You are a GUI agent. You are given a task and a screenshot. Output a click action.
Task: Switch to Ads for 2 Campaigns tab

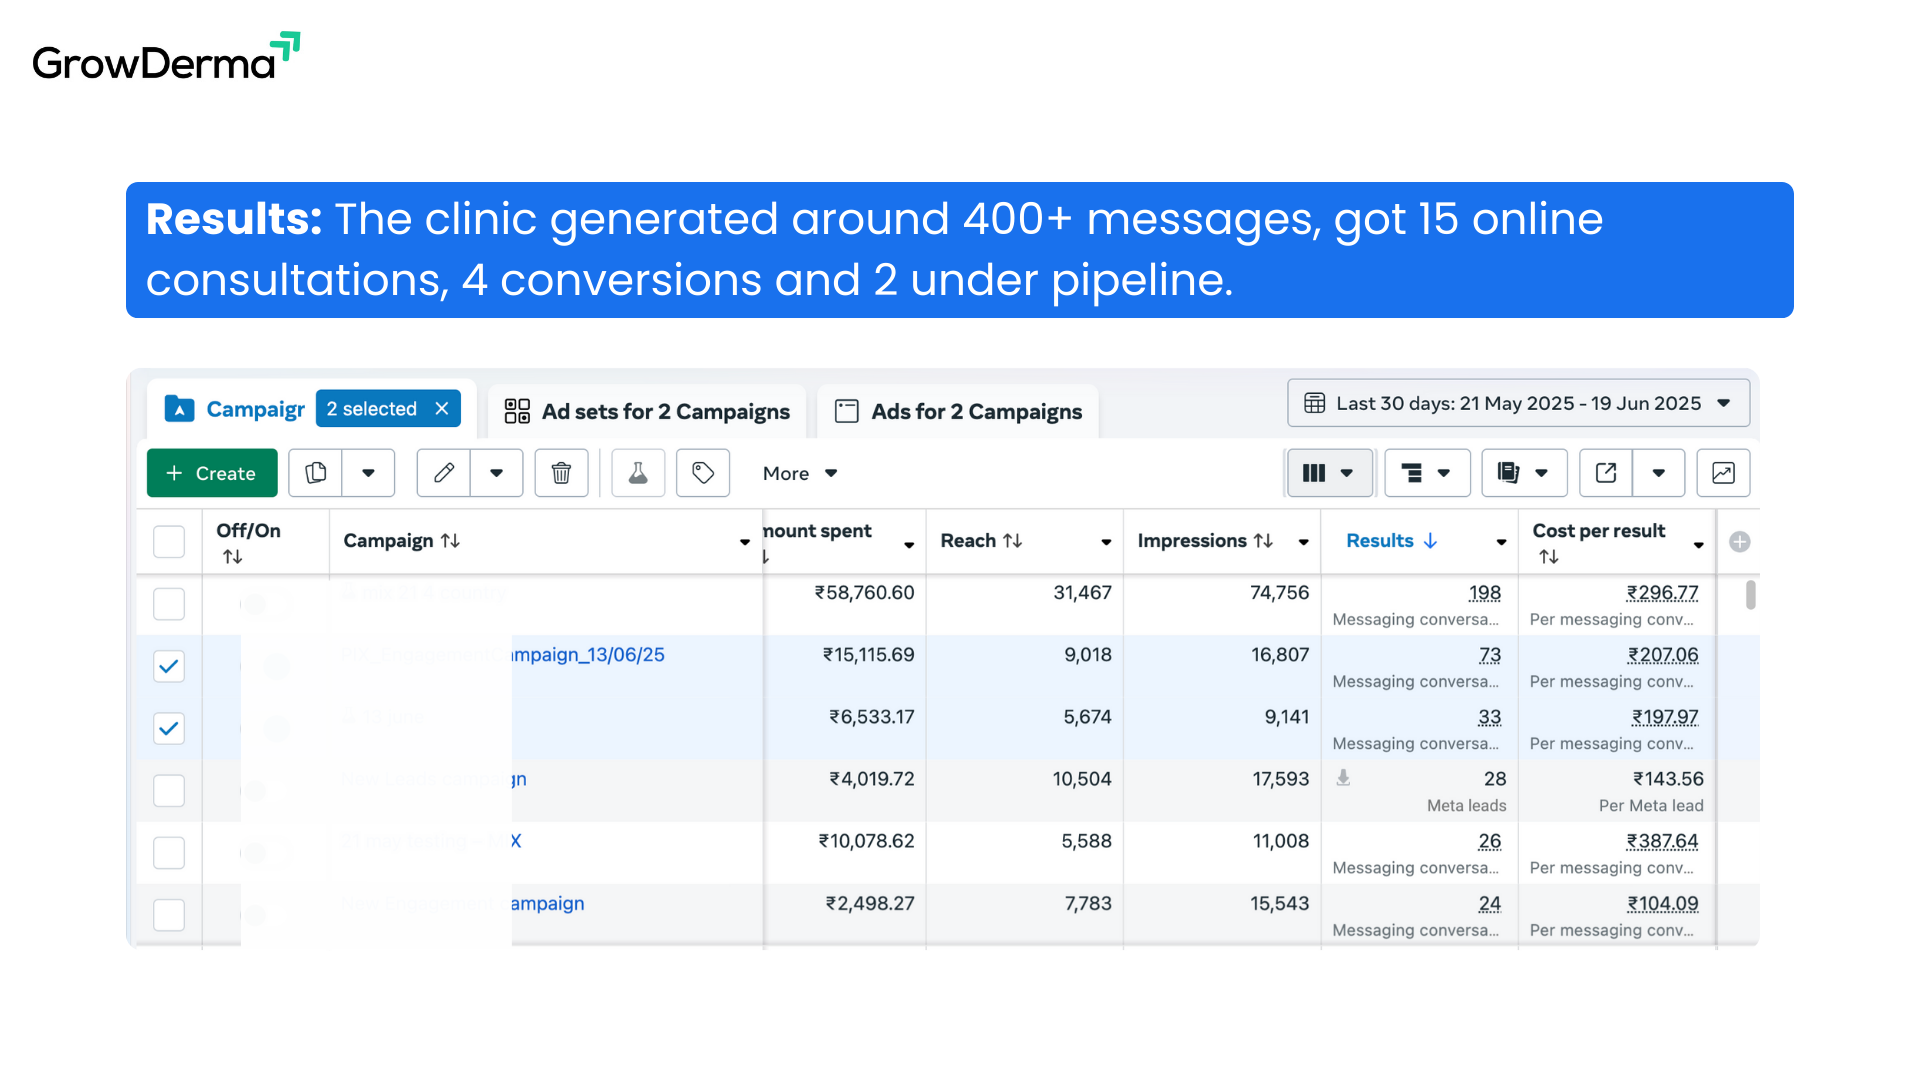tap(958, 411)
